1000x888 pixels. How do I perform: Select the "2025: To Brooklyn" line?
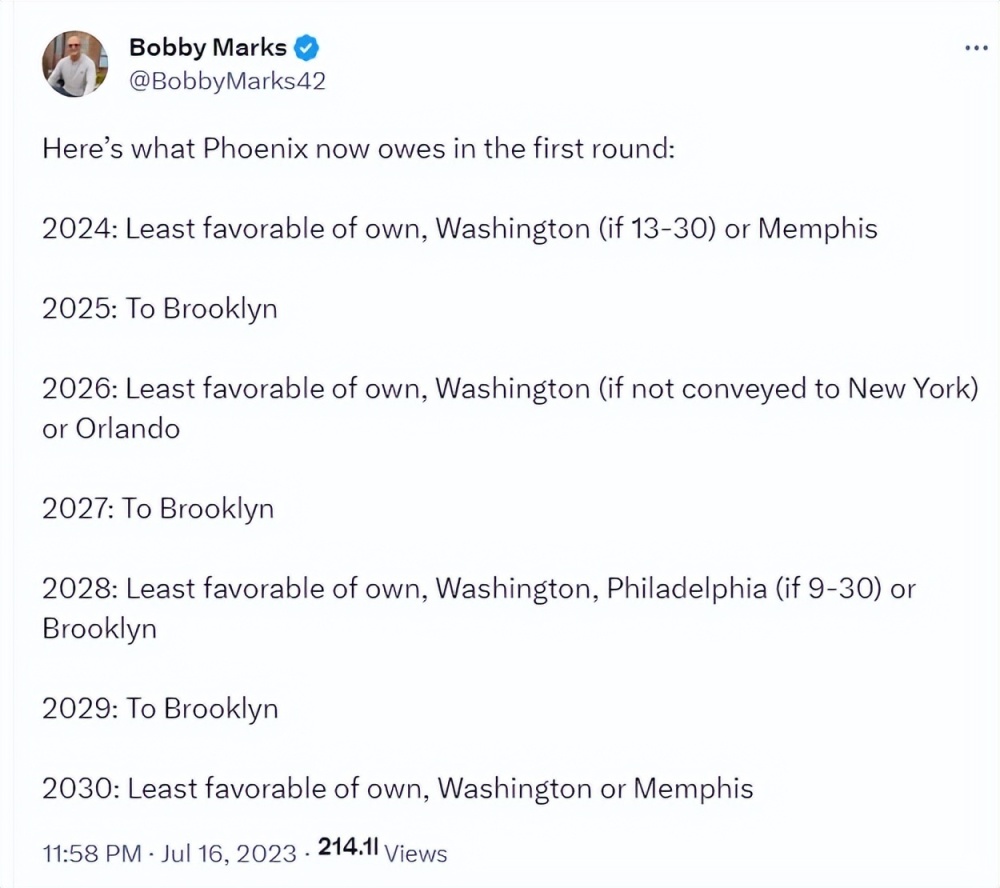[x=160, y=308]
